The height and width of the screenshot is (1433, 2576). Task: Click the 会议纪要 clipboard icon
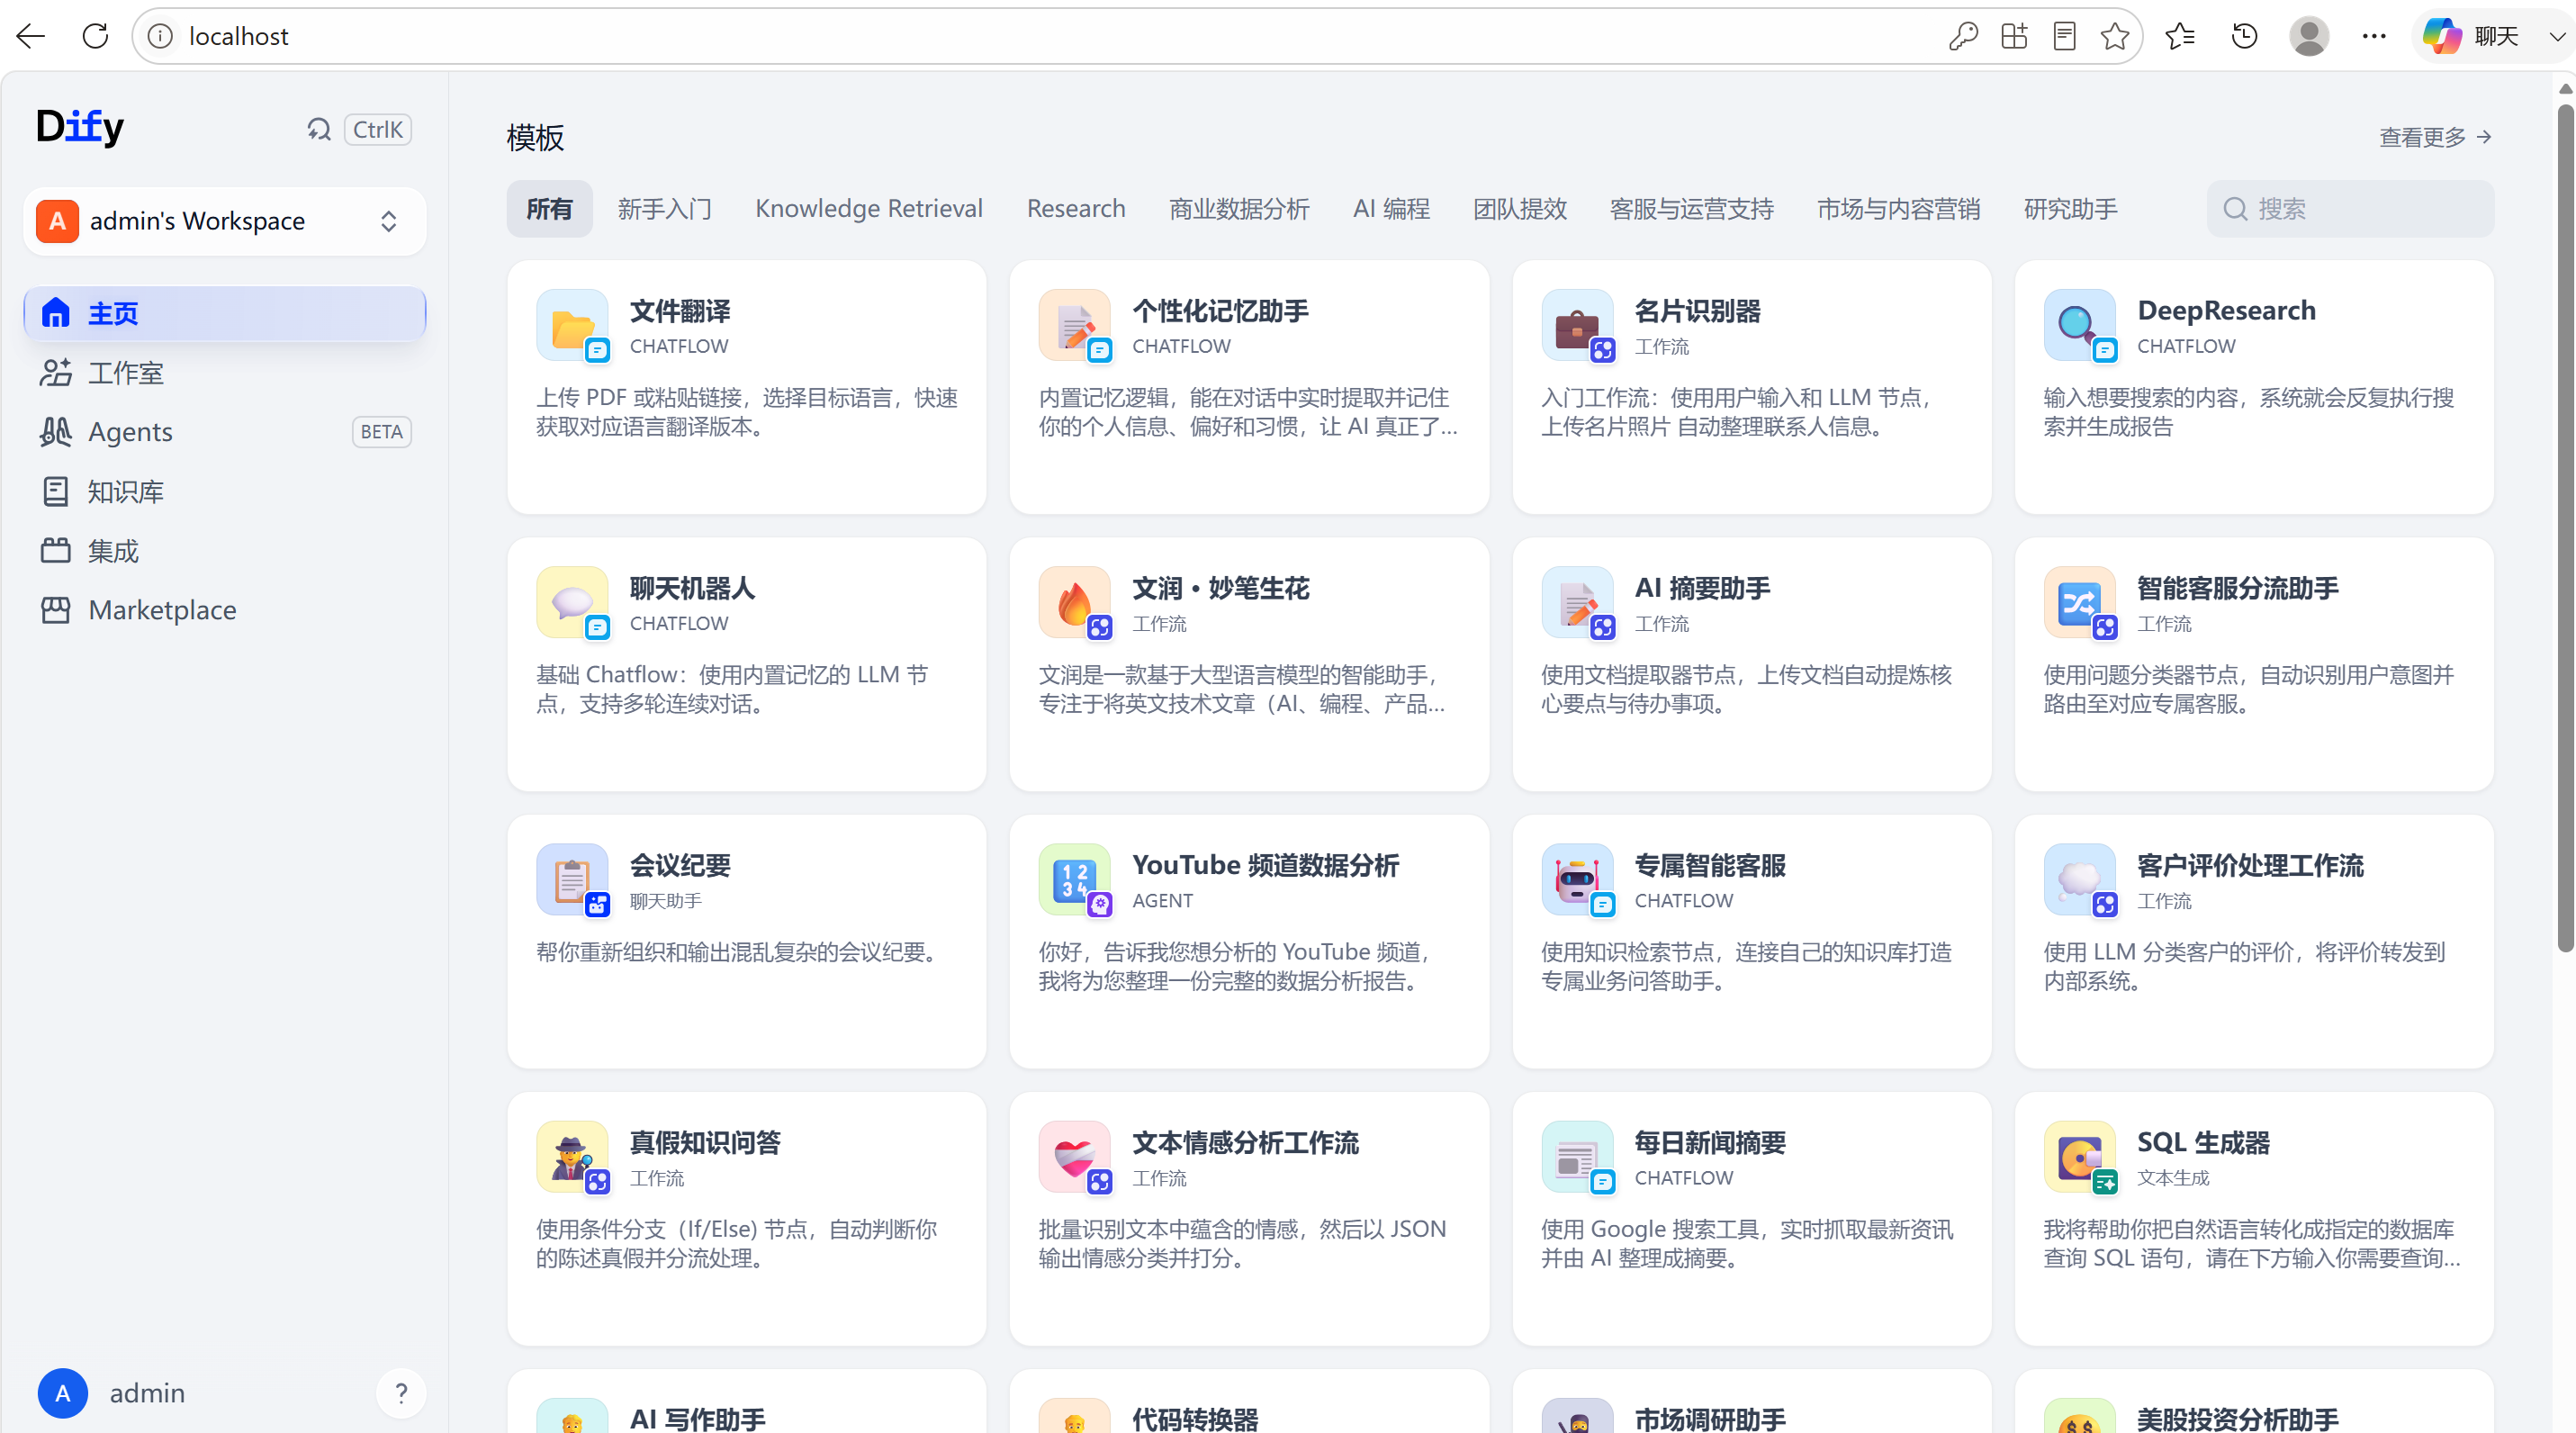(x=572, y=879)
